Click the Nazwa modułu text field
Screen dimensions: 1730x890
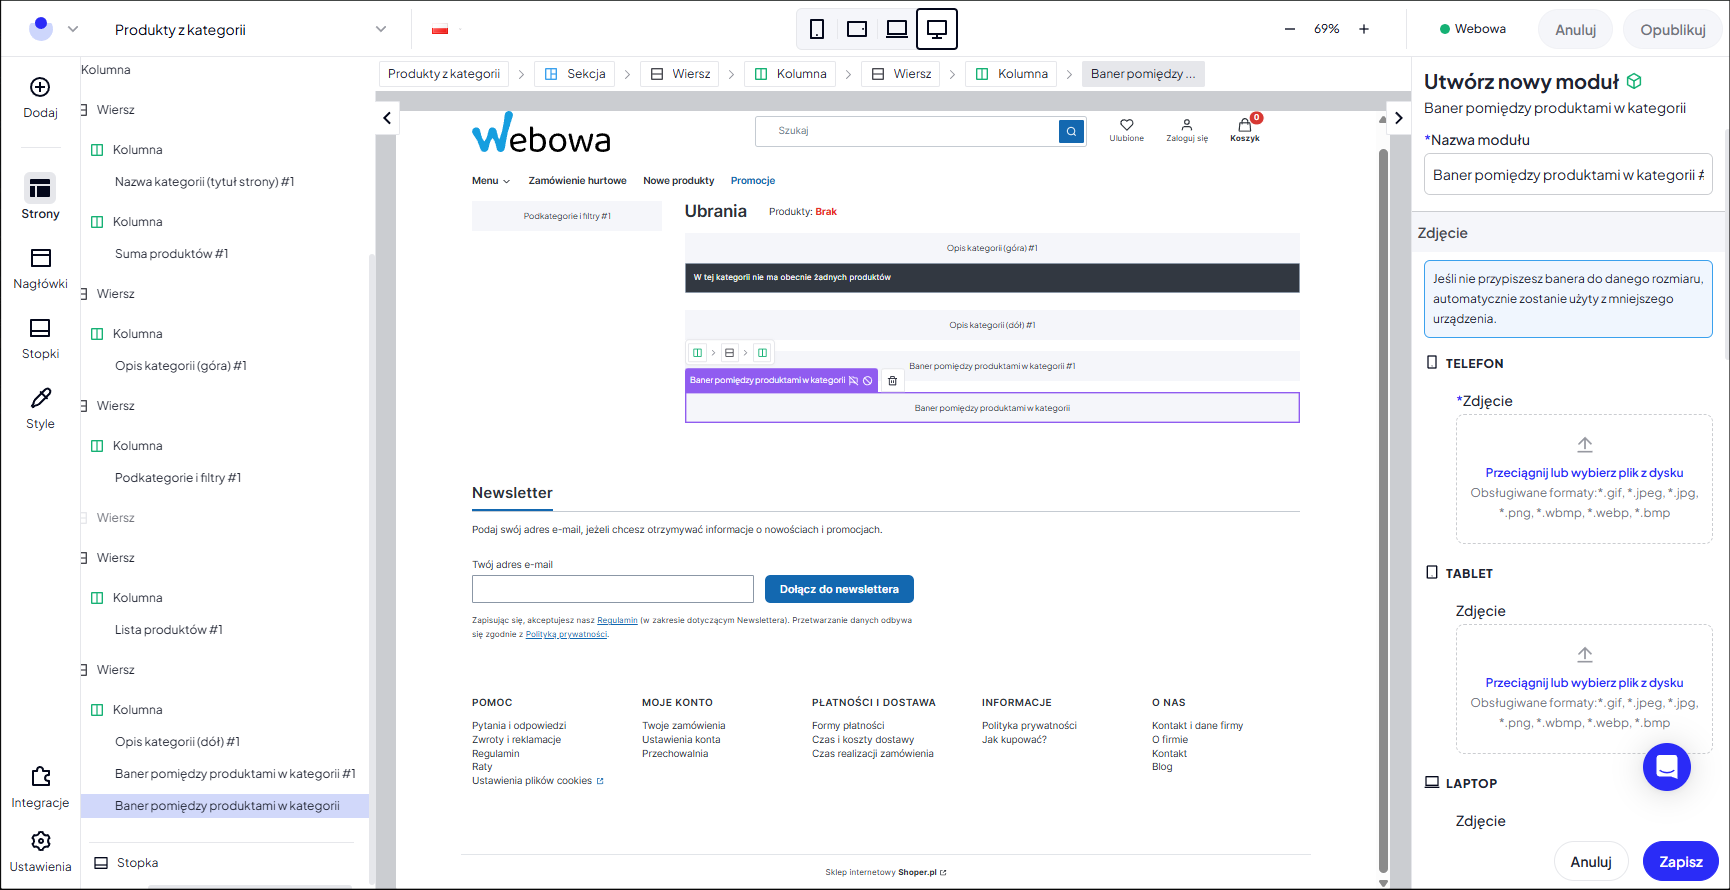[x=1567, y=175]
